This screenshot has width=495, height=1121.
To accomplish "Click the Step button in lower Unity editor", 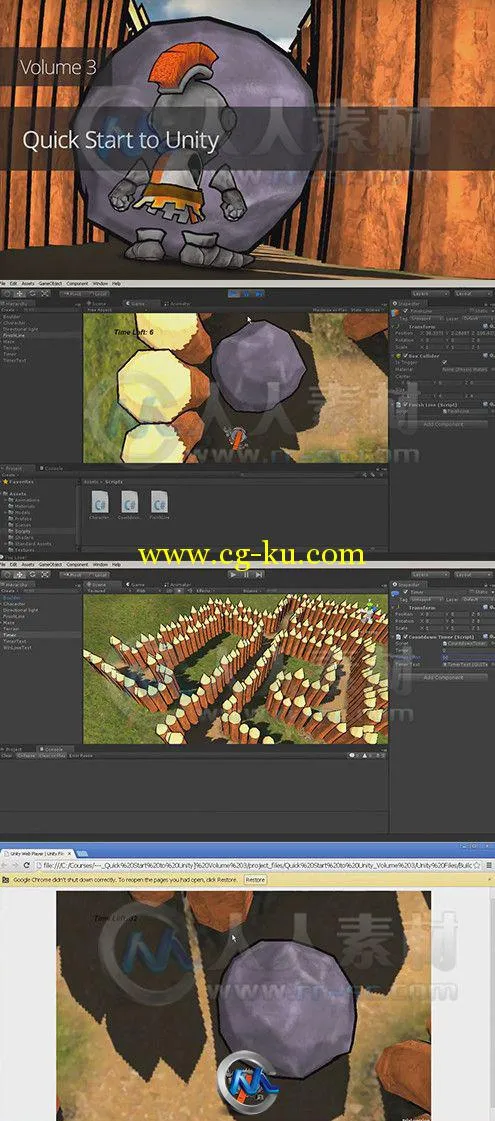I will pos(258,574).
